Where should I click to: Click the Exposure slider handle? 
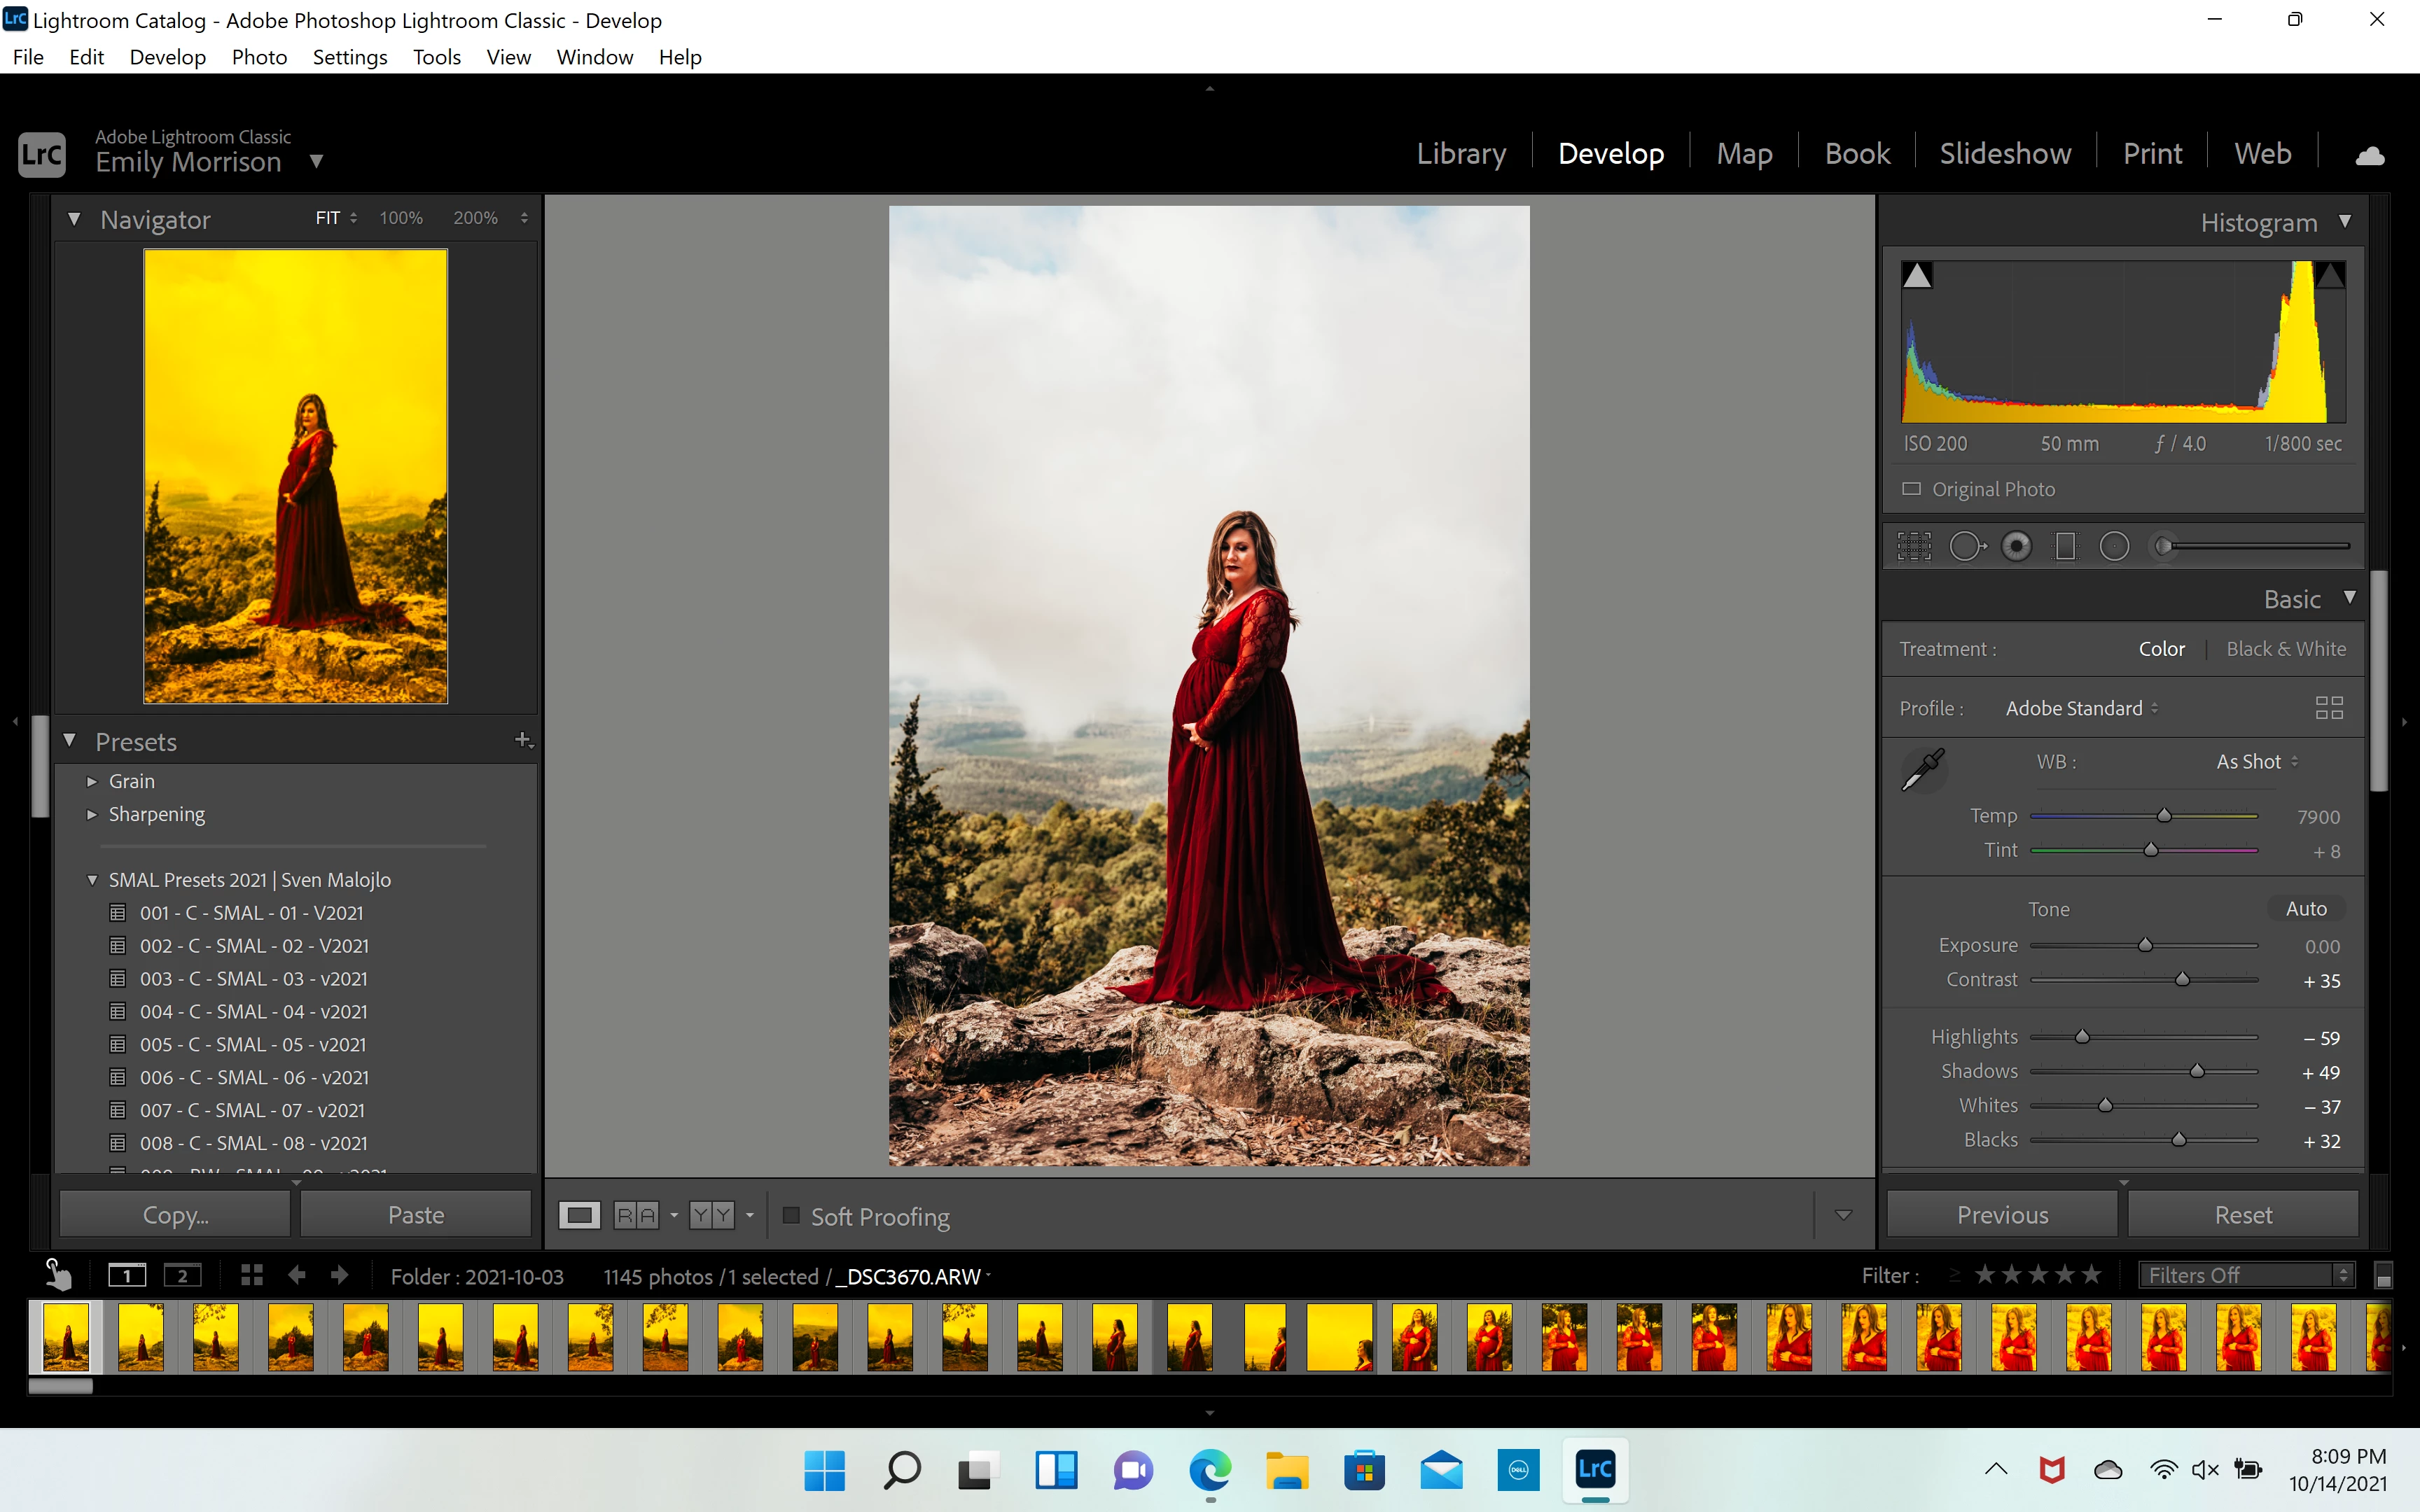(x=2145, y=945)
